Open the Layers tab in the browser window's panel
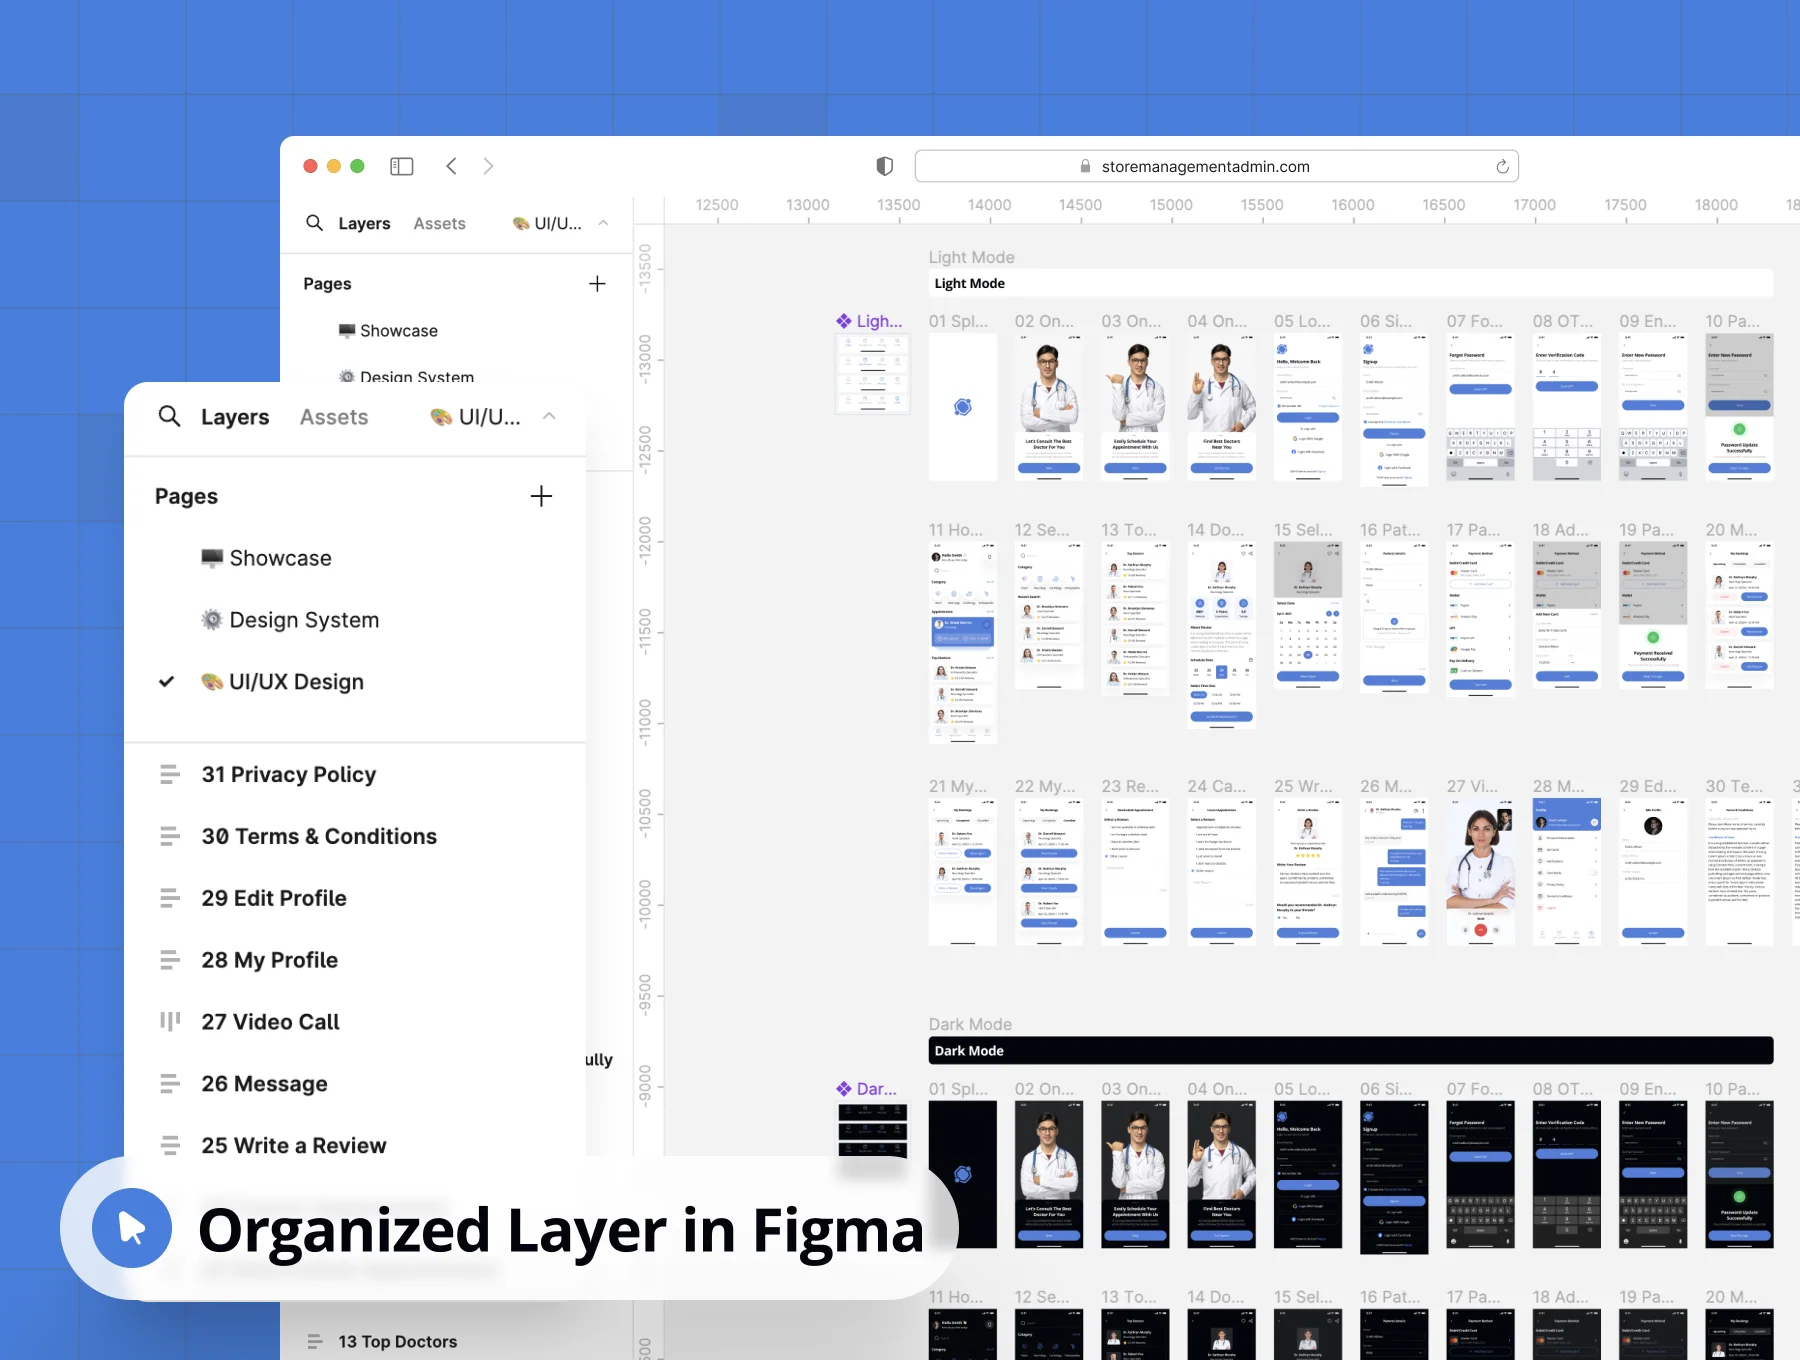 pos(364,223)
